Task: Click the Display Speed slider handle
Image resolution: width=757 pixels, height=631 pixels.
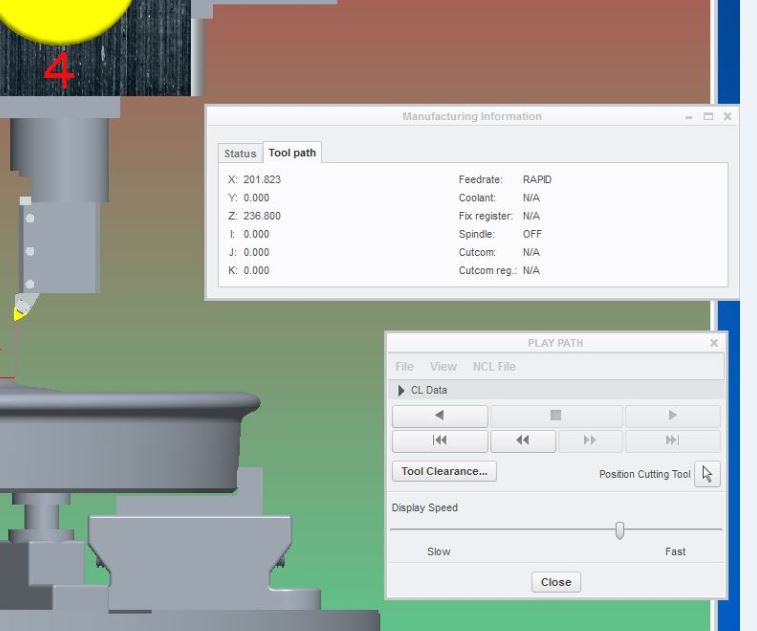Action: pyautogui.click(x=619, y=530)
